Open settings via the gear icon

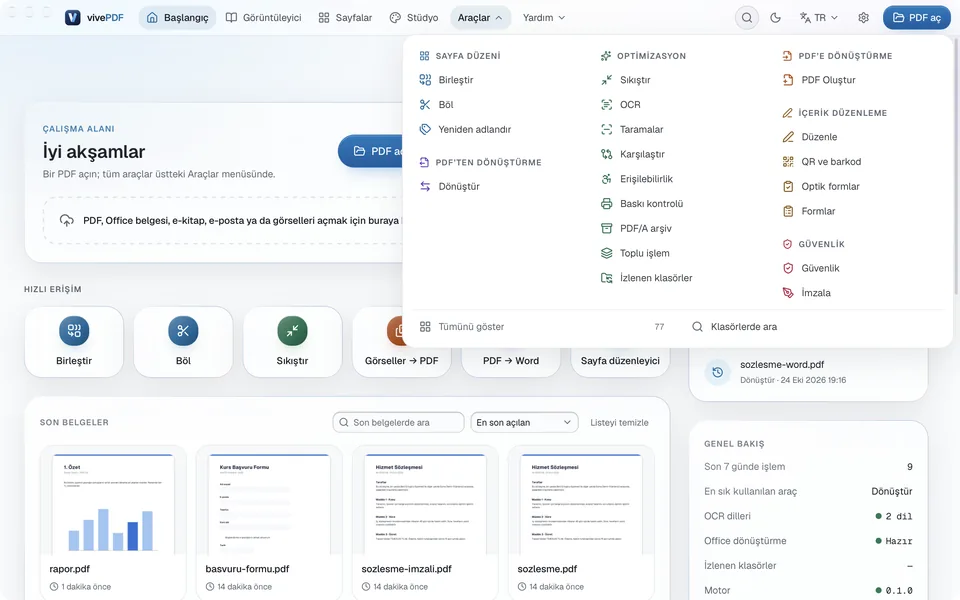(x=863, y=18)
